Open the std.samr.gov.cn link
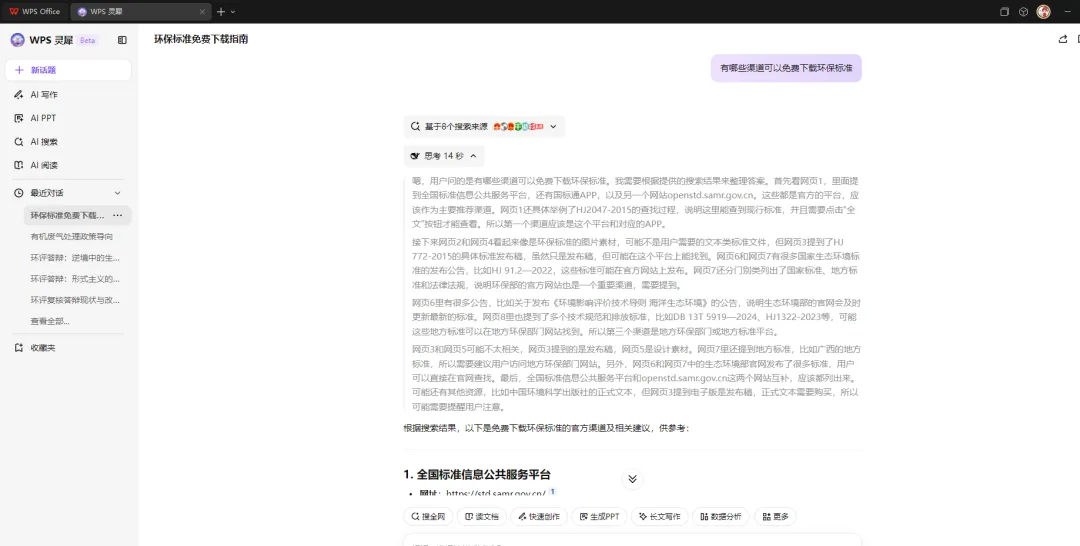Viewport: 1080px width, 546px height. click(496, 493)
